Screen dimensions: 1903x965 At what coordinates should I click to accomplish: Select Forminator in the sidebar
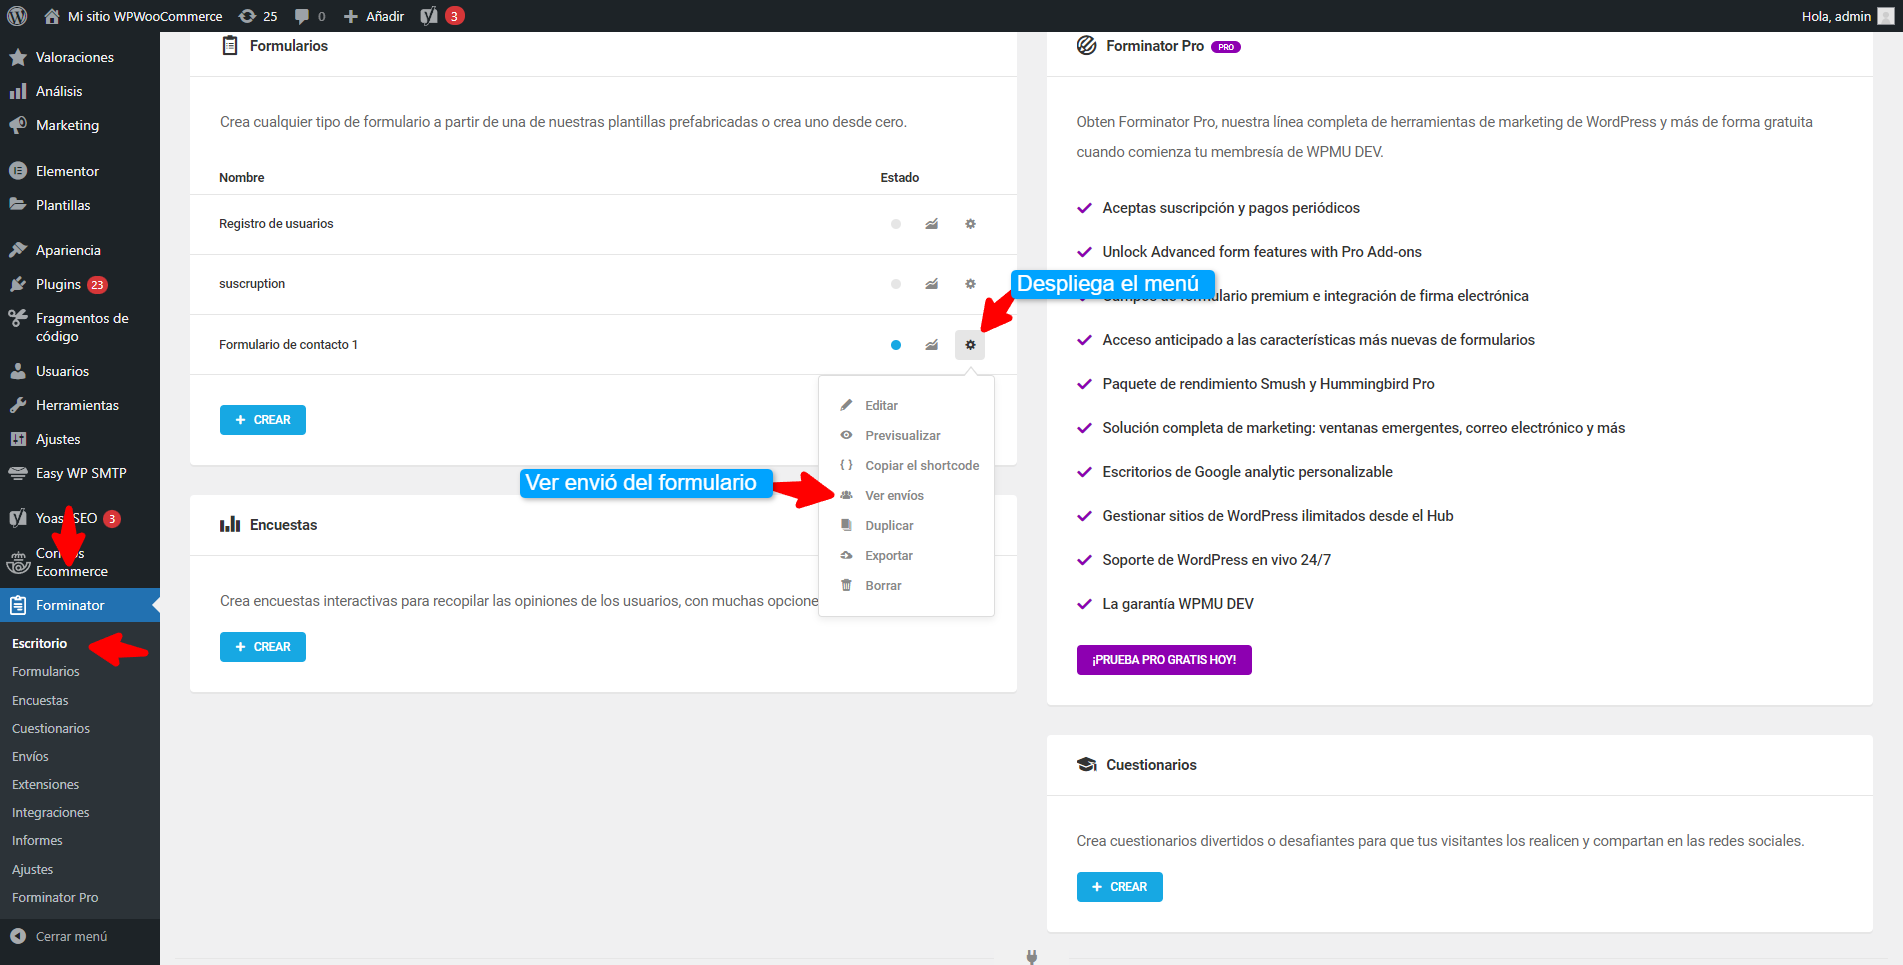pos(80,605)
